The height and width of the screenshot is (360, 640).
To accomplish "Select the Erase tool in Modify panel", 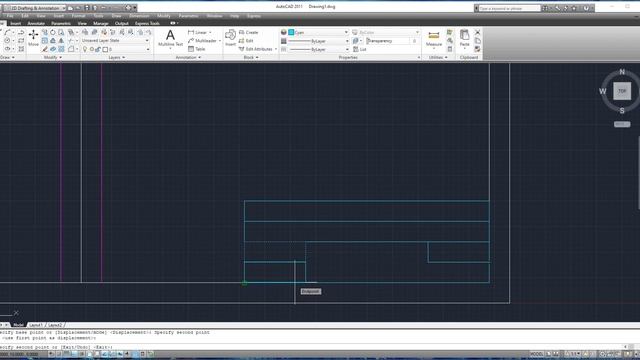I will point(45,49).
